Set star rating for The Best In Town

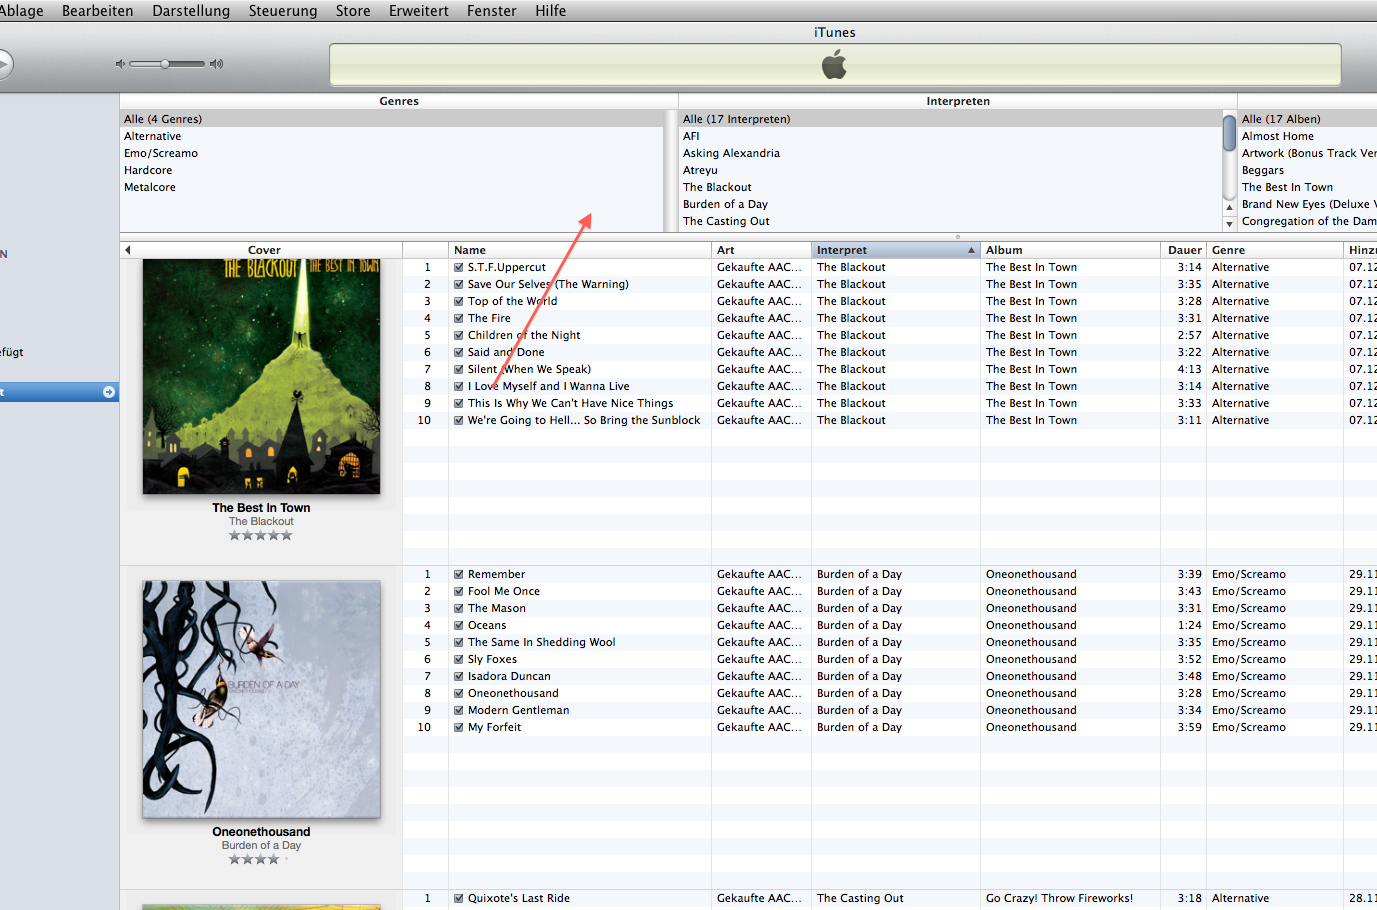coord(260,536)
